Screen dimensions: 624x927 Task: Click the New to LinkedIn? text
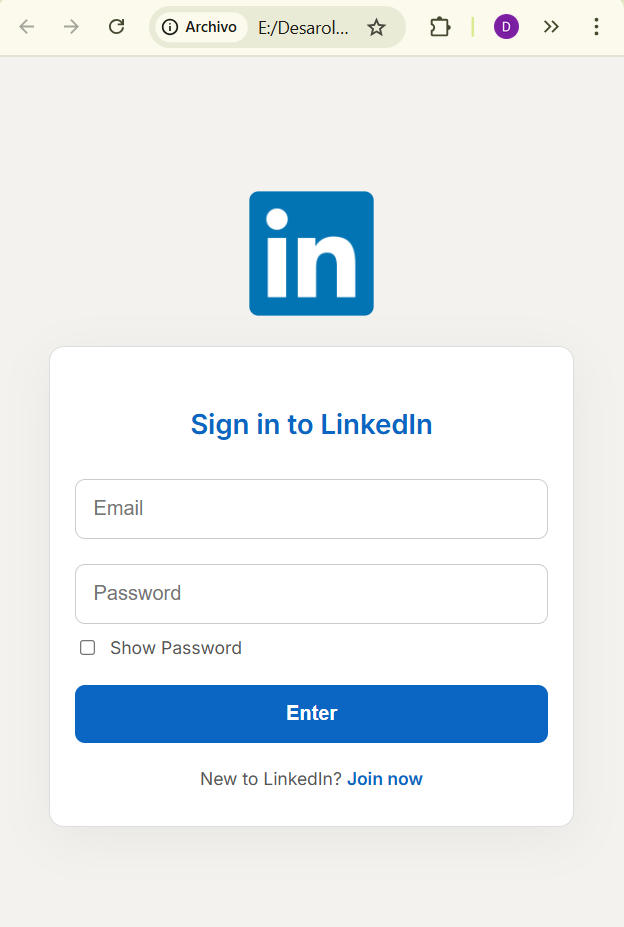click(271, 779)
